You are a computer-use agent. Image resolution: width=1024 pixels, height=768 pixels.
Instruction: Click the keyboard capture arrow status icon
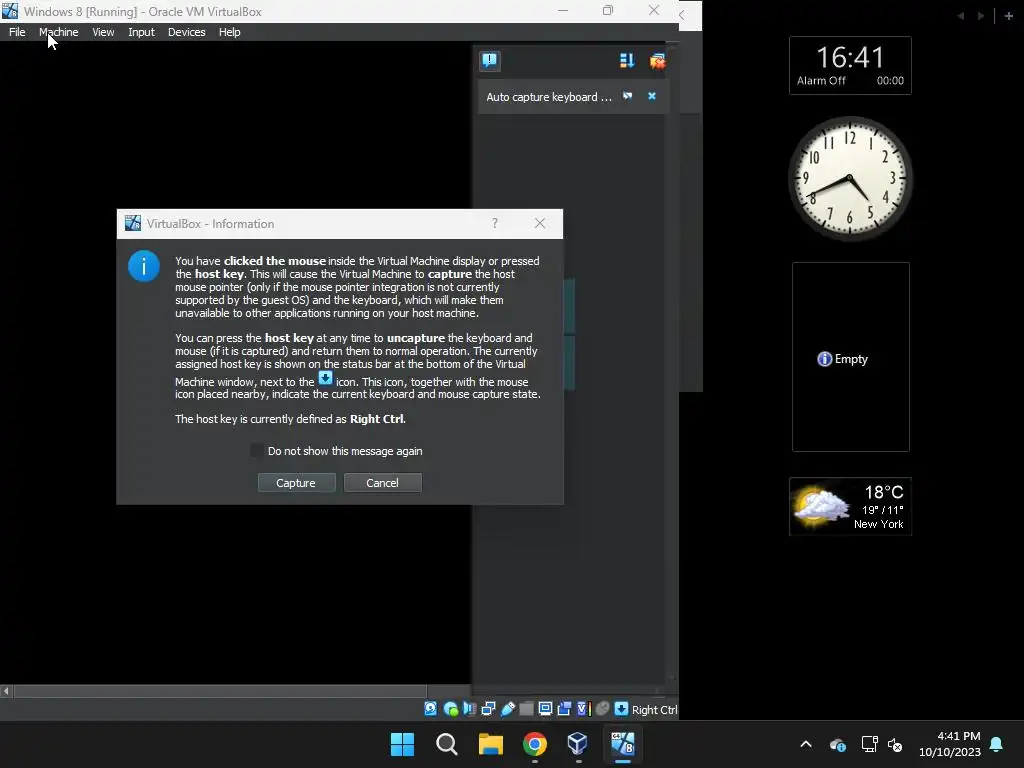621,709
